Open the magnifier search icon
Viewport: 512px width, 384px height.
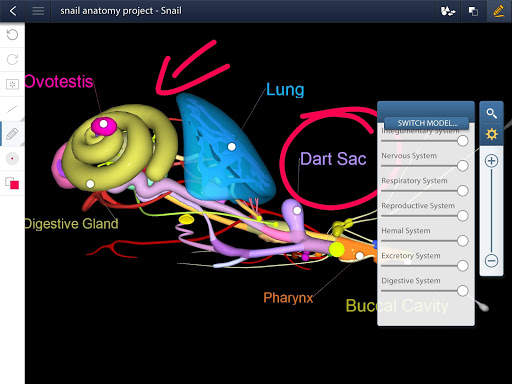pos(491,114)
